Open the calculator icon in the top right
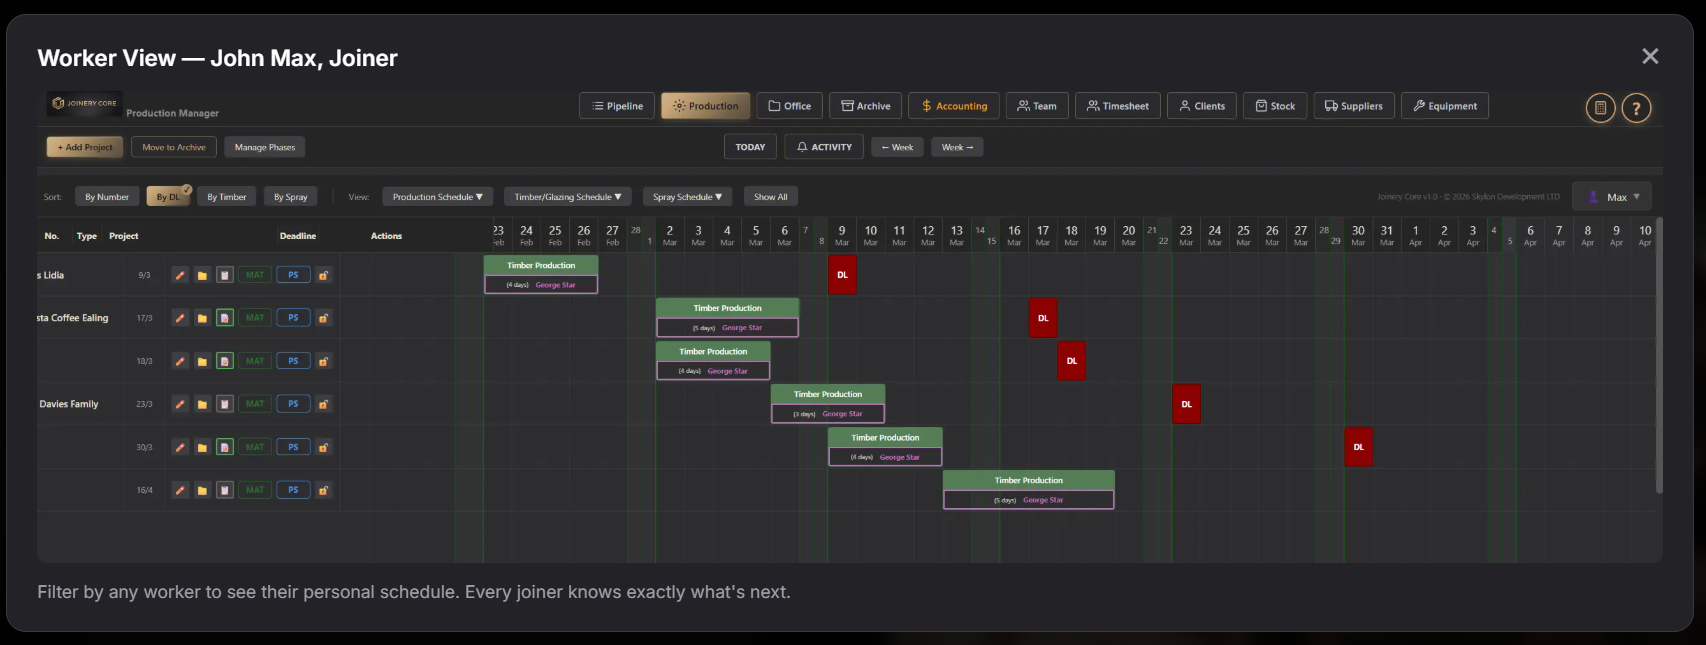 (x=1600, y=108)
